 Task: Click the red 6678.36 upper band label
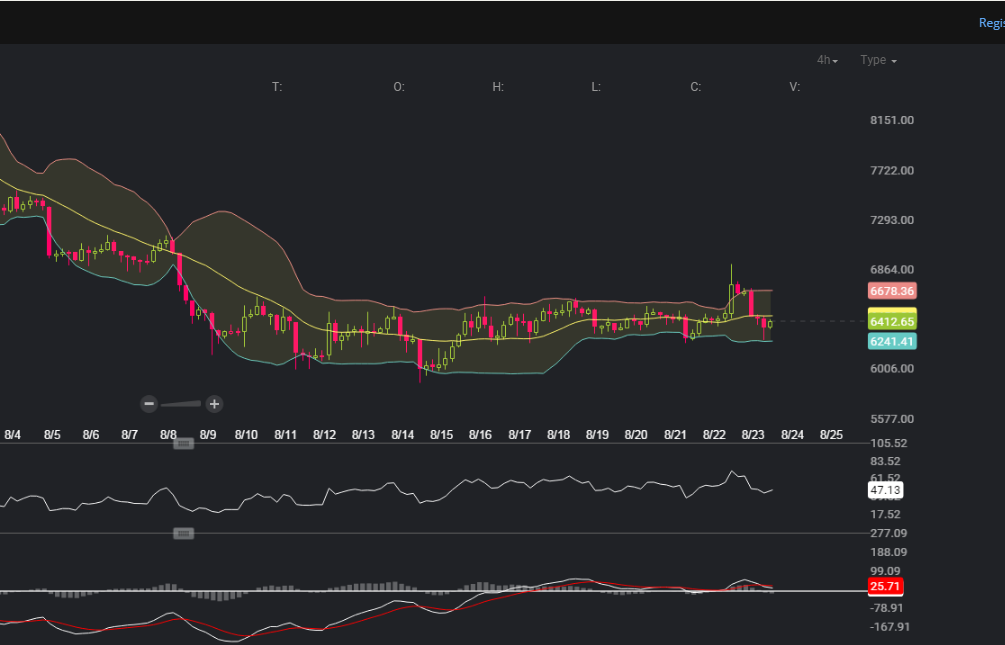click(x=892, y=291)
